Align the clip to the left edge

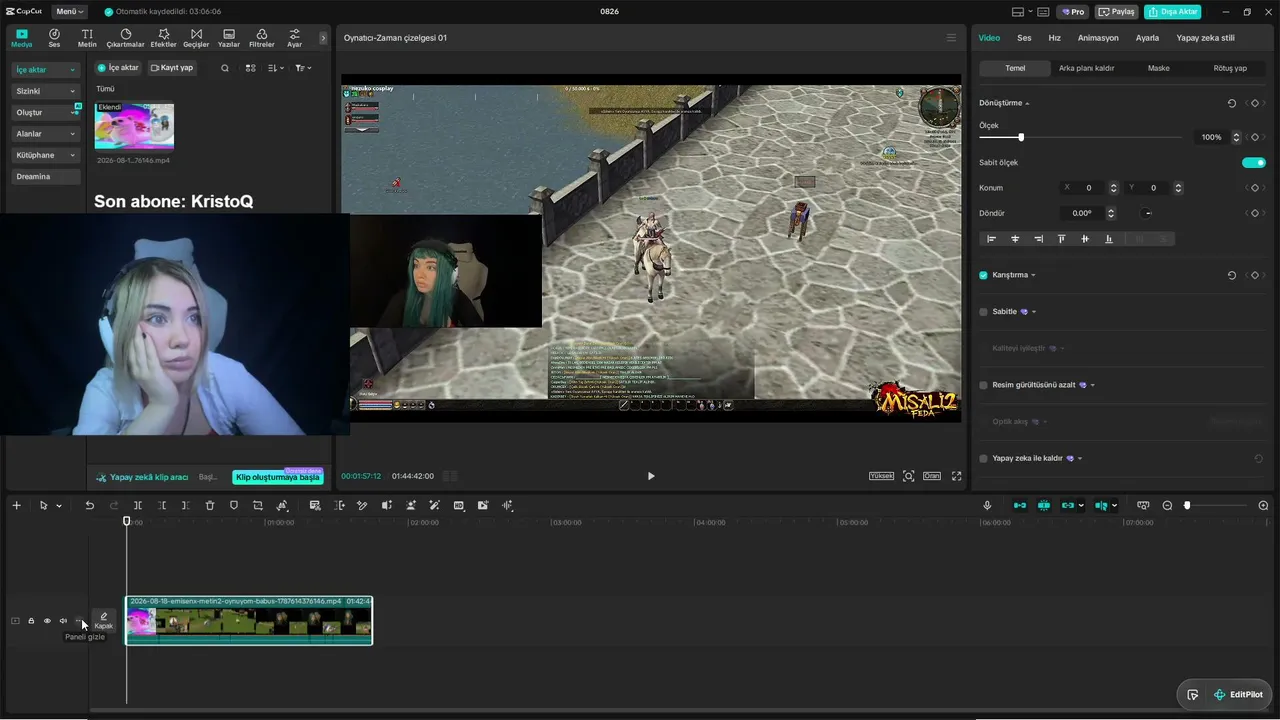tap(992, 239)
